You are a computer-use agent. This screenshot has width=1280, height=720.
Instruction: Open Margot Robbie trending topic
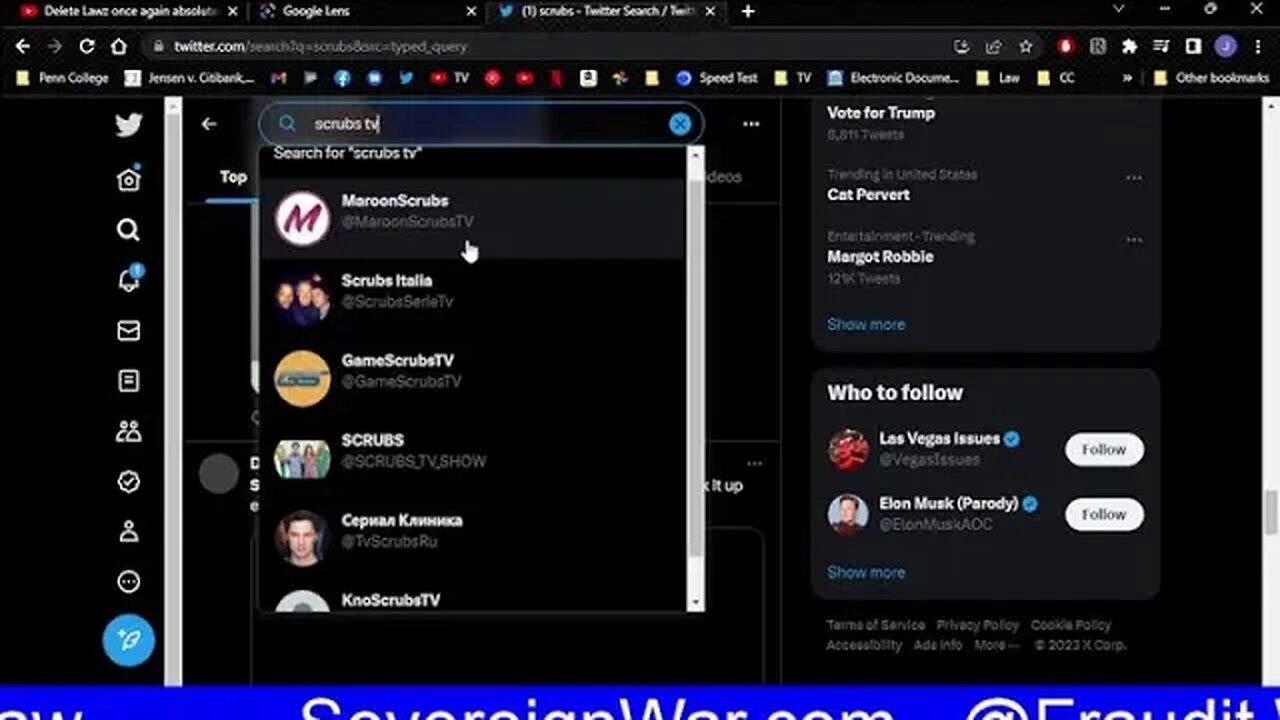(x=880, y=257)
